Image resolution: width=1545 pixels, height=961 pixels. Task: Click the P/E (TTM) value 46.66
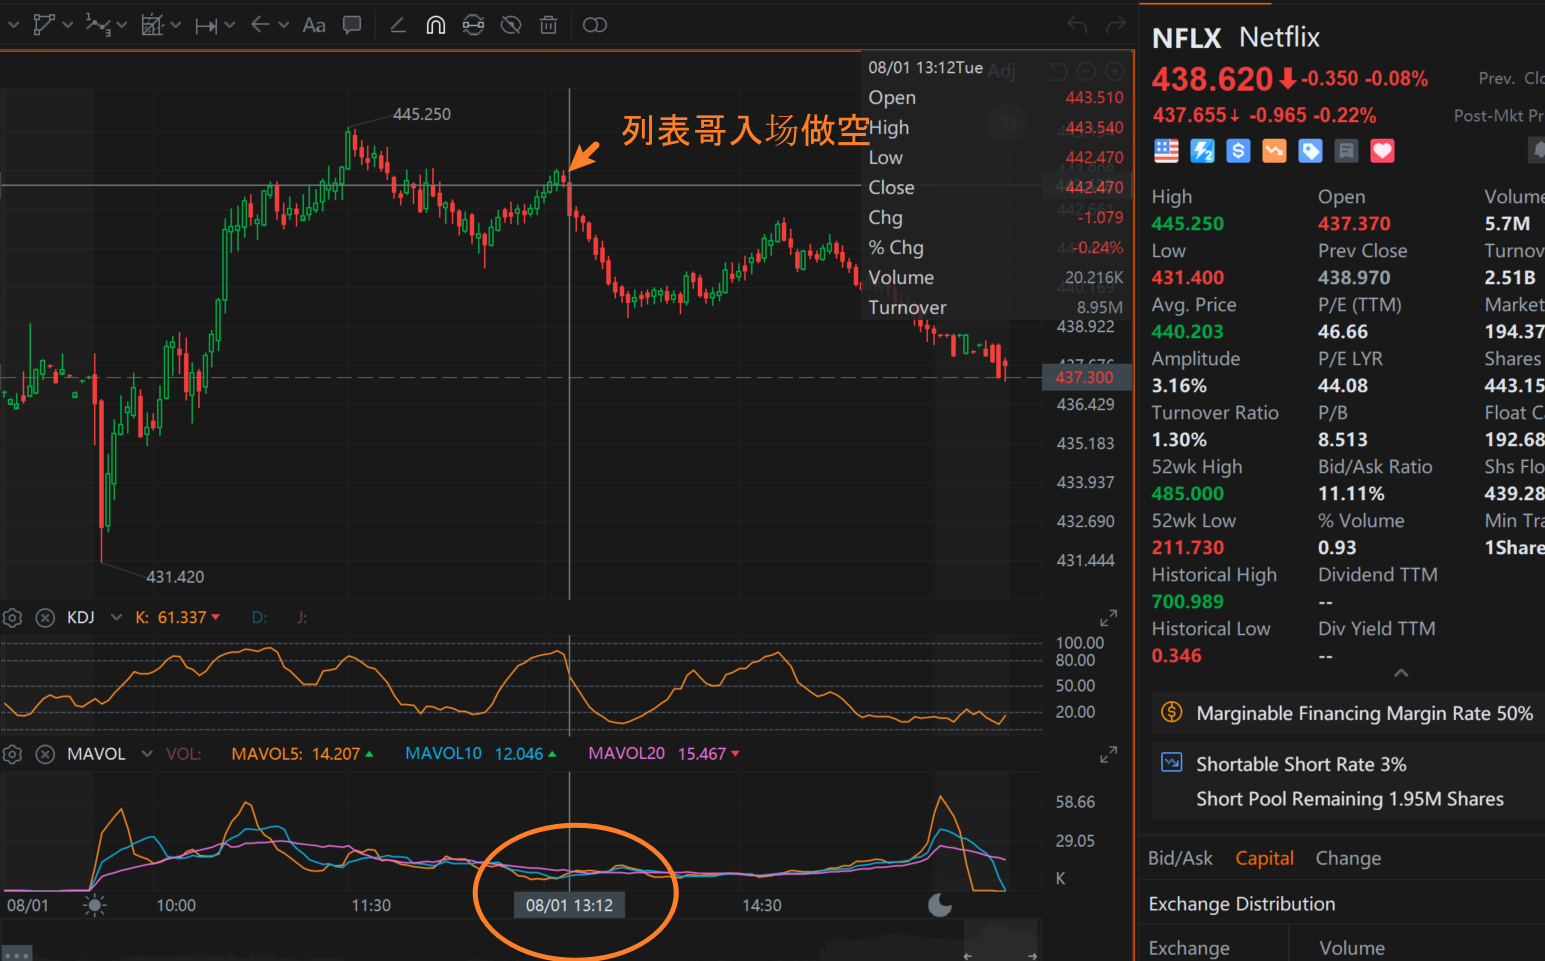click(1343, 332)
